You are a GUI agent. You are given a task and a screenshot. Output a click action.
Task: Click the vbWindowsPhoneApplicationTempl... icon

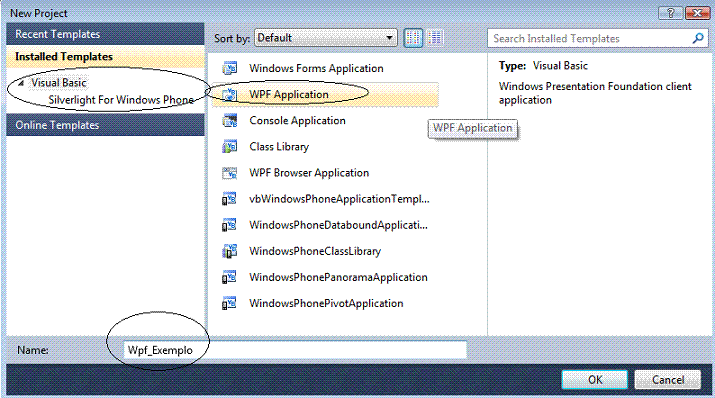click(x=229, y=199)
